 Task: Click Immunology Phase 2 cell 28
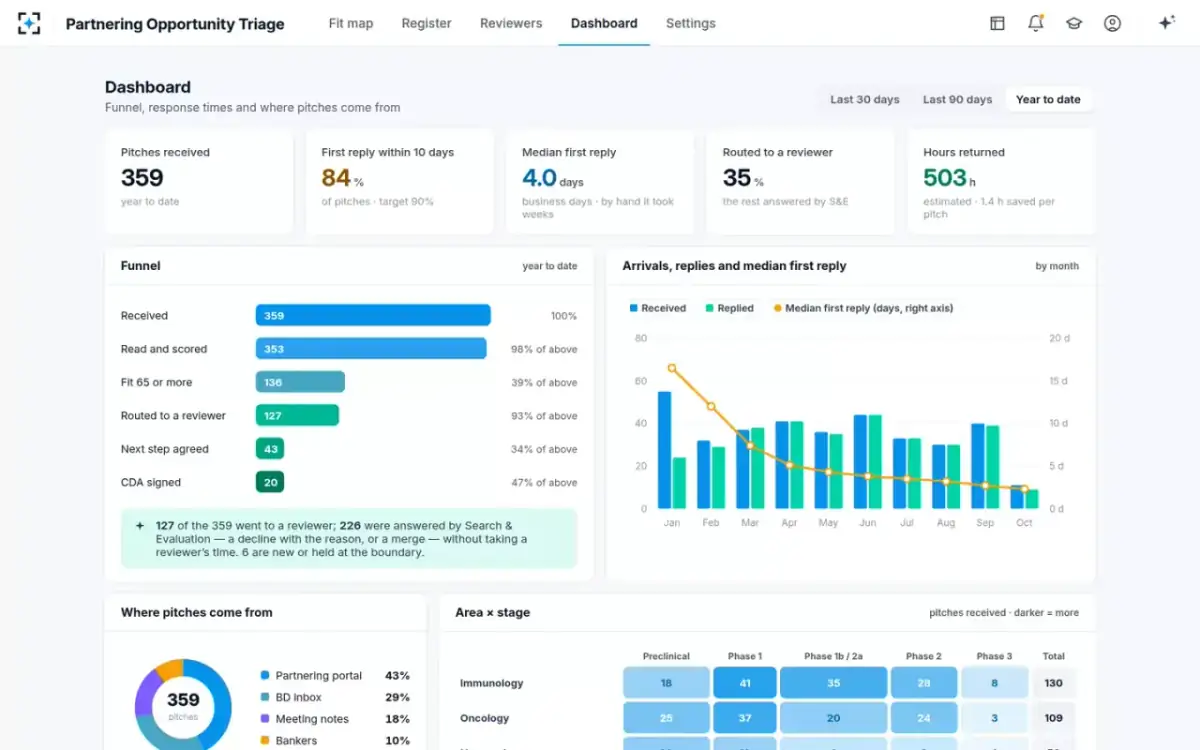[924, 683]
